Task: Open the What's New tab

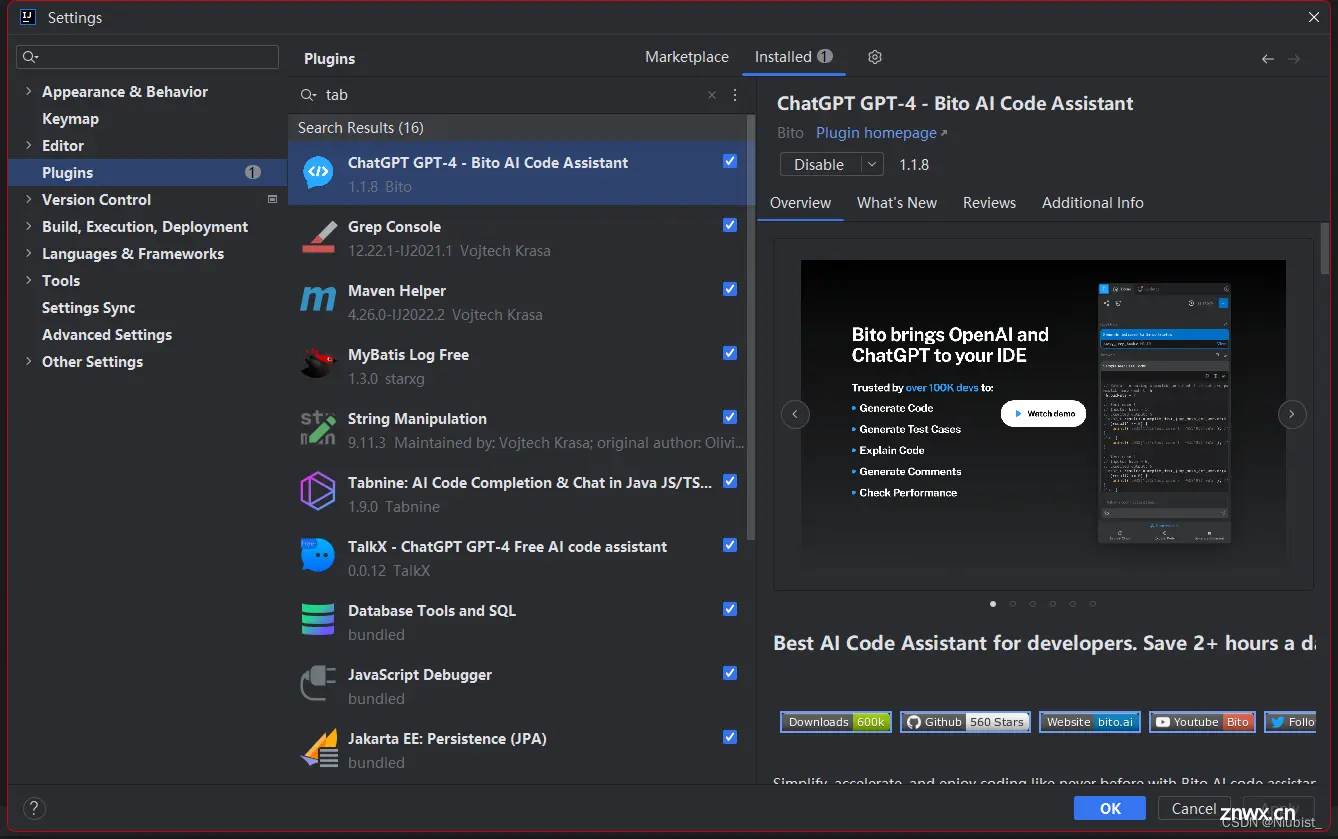Action: coord(897,202)
